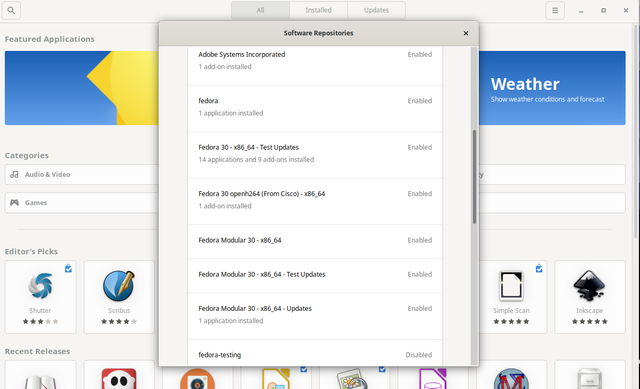
Task: Click the scrollbar in the repositories dialog
Action: pyautogui.click(x=474, y=177)
